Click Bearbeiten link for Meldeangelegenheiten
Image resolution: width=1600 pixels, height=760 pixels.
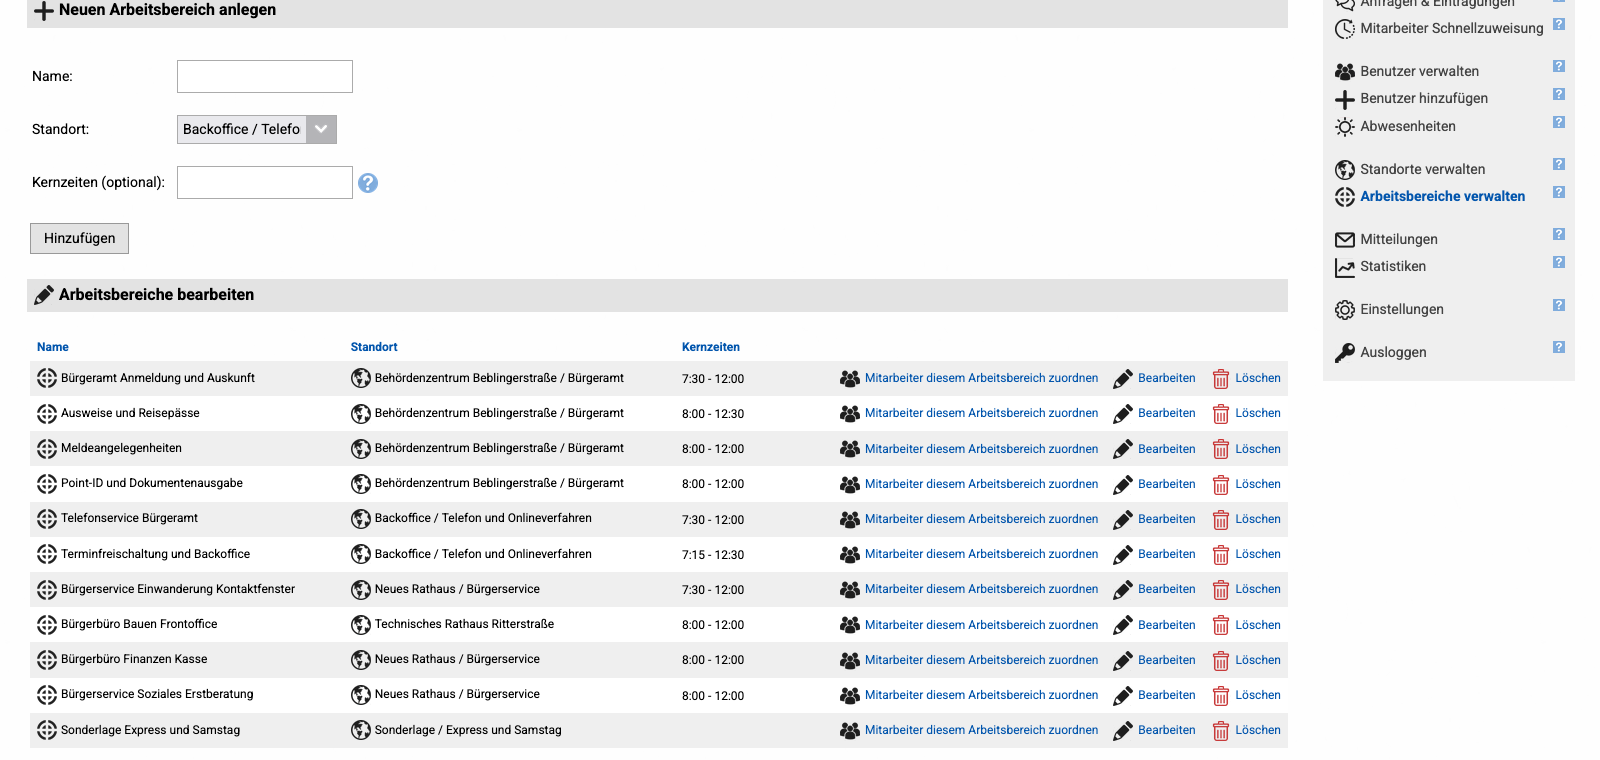[x=1166, y=449]
